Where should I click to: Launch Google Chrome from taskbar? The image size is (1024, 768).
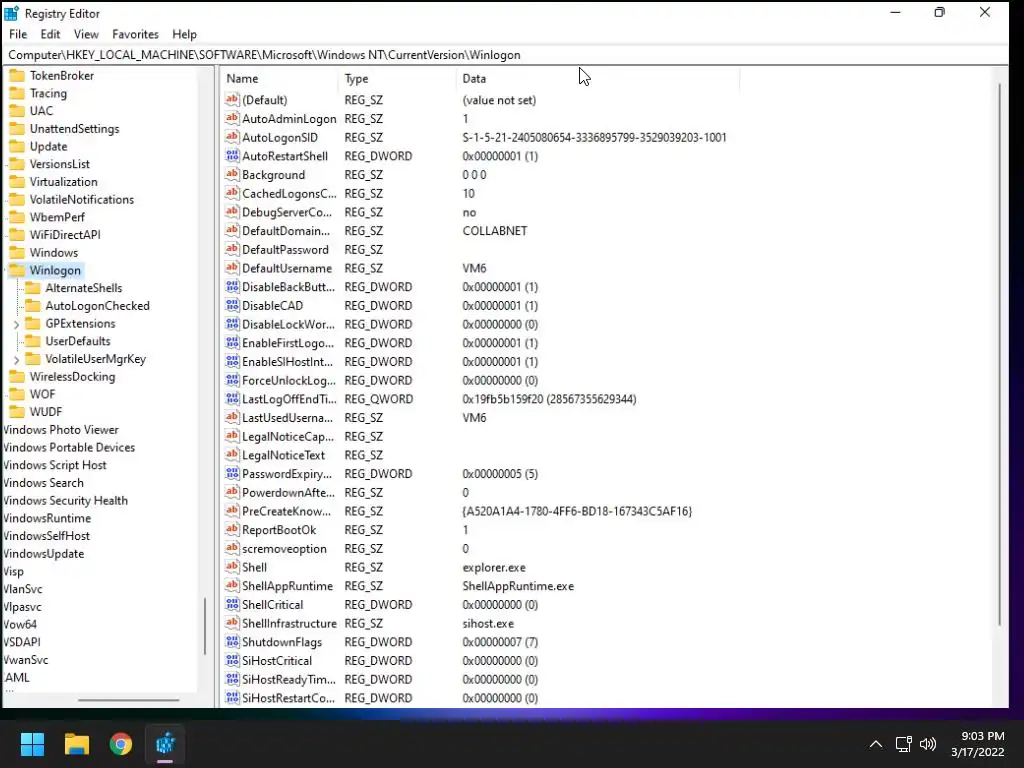point(121,744)
